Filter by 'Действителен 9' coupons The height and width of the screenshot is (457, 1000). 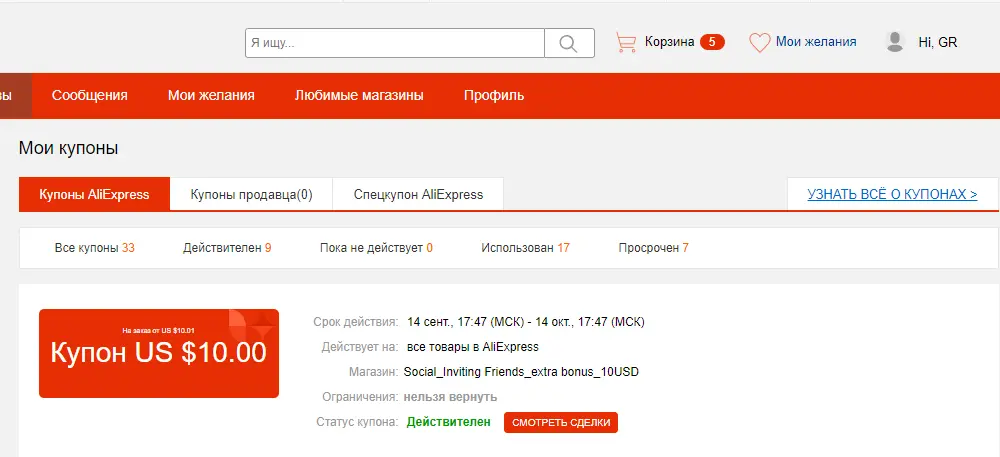[x=227, y=248]
